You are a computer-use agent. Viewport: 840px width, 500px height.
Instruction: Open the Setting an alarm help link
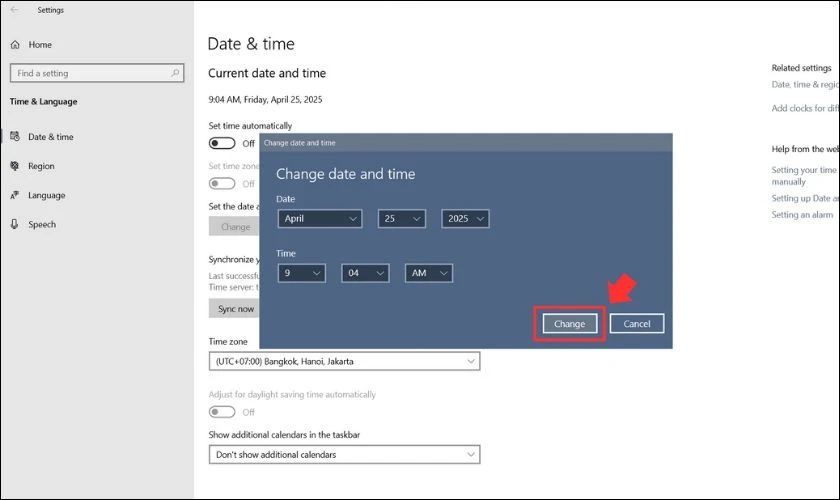point(802,215)
